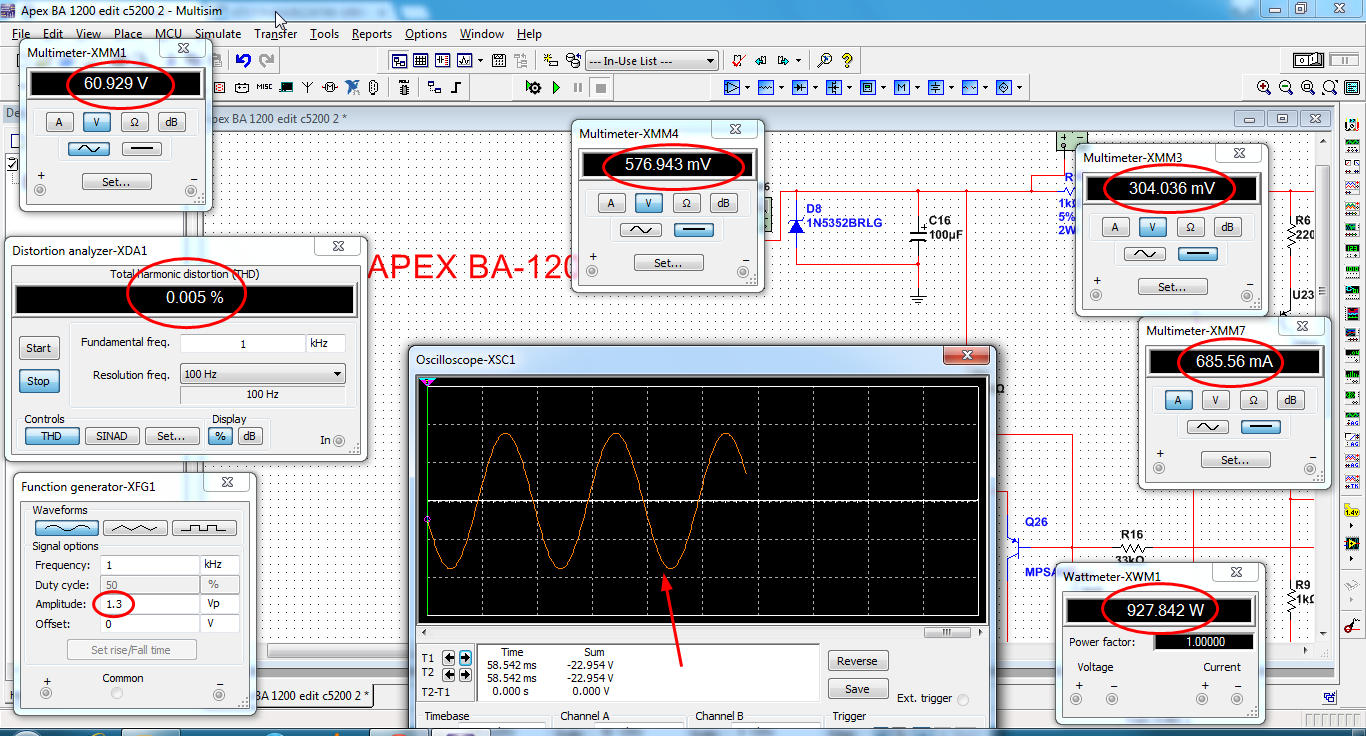
Task: Set XMM1 multimeter to ammeter mode
Action: click(59, 122)
